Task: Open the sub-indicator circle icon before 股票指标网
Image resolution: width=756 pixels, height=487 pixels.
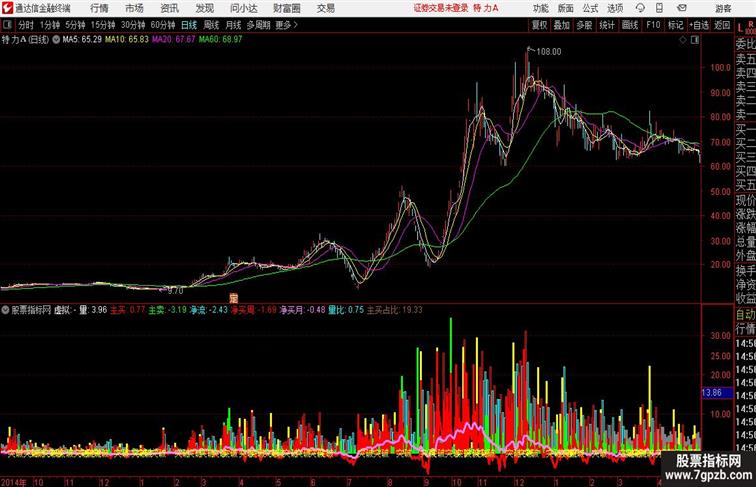Action: coord(5,310)
